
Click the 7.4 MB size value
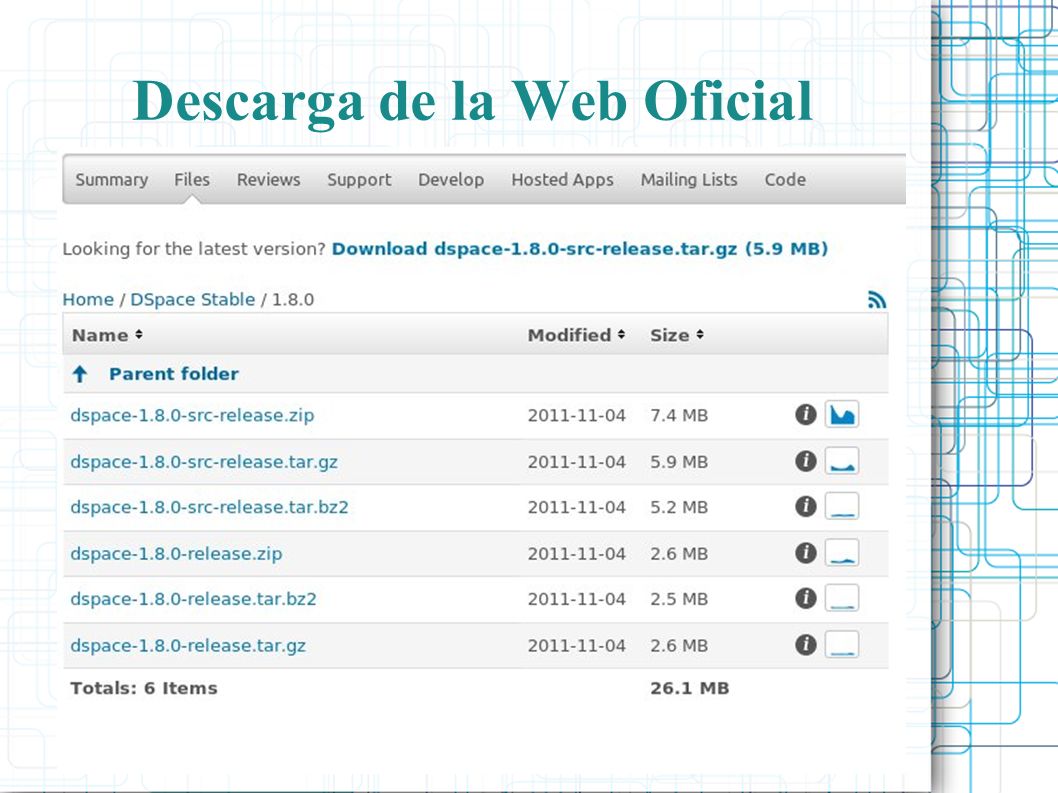tap(679, 415)
